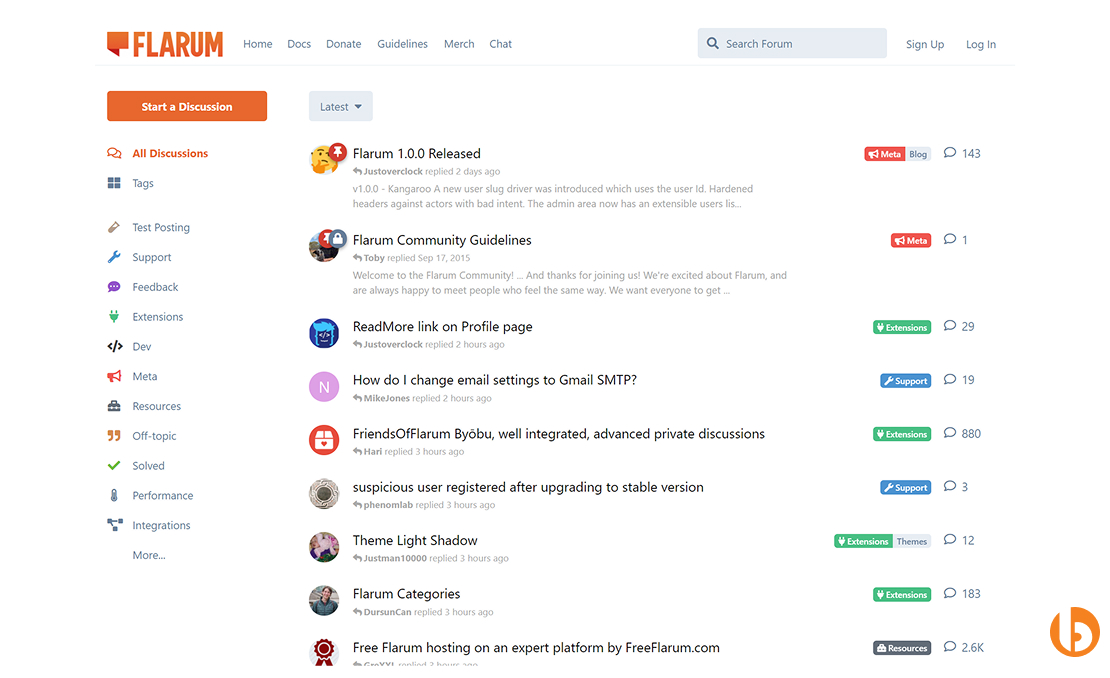The image size is (1110, 678).
Task: Click the Feedback speech bubble icon
Action: (x=114, y=287)
